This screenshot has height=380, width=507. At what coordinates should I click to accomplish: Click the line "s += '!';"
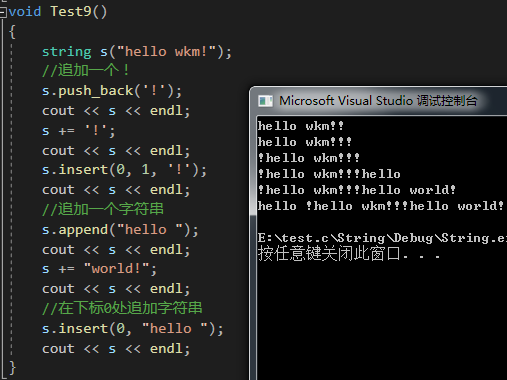click(79, 130)
